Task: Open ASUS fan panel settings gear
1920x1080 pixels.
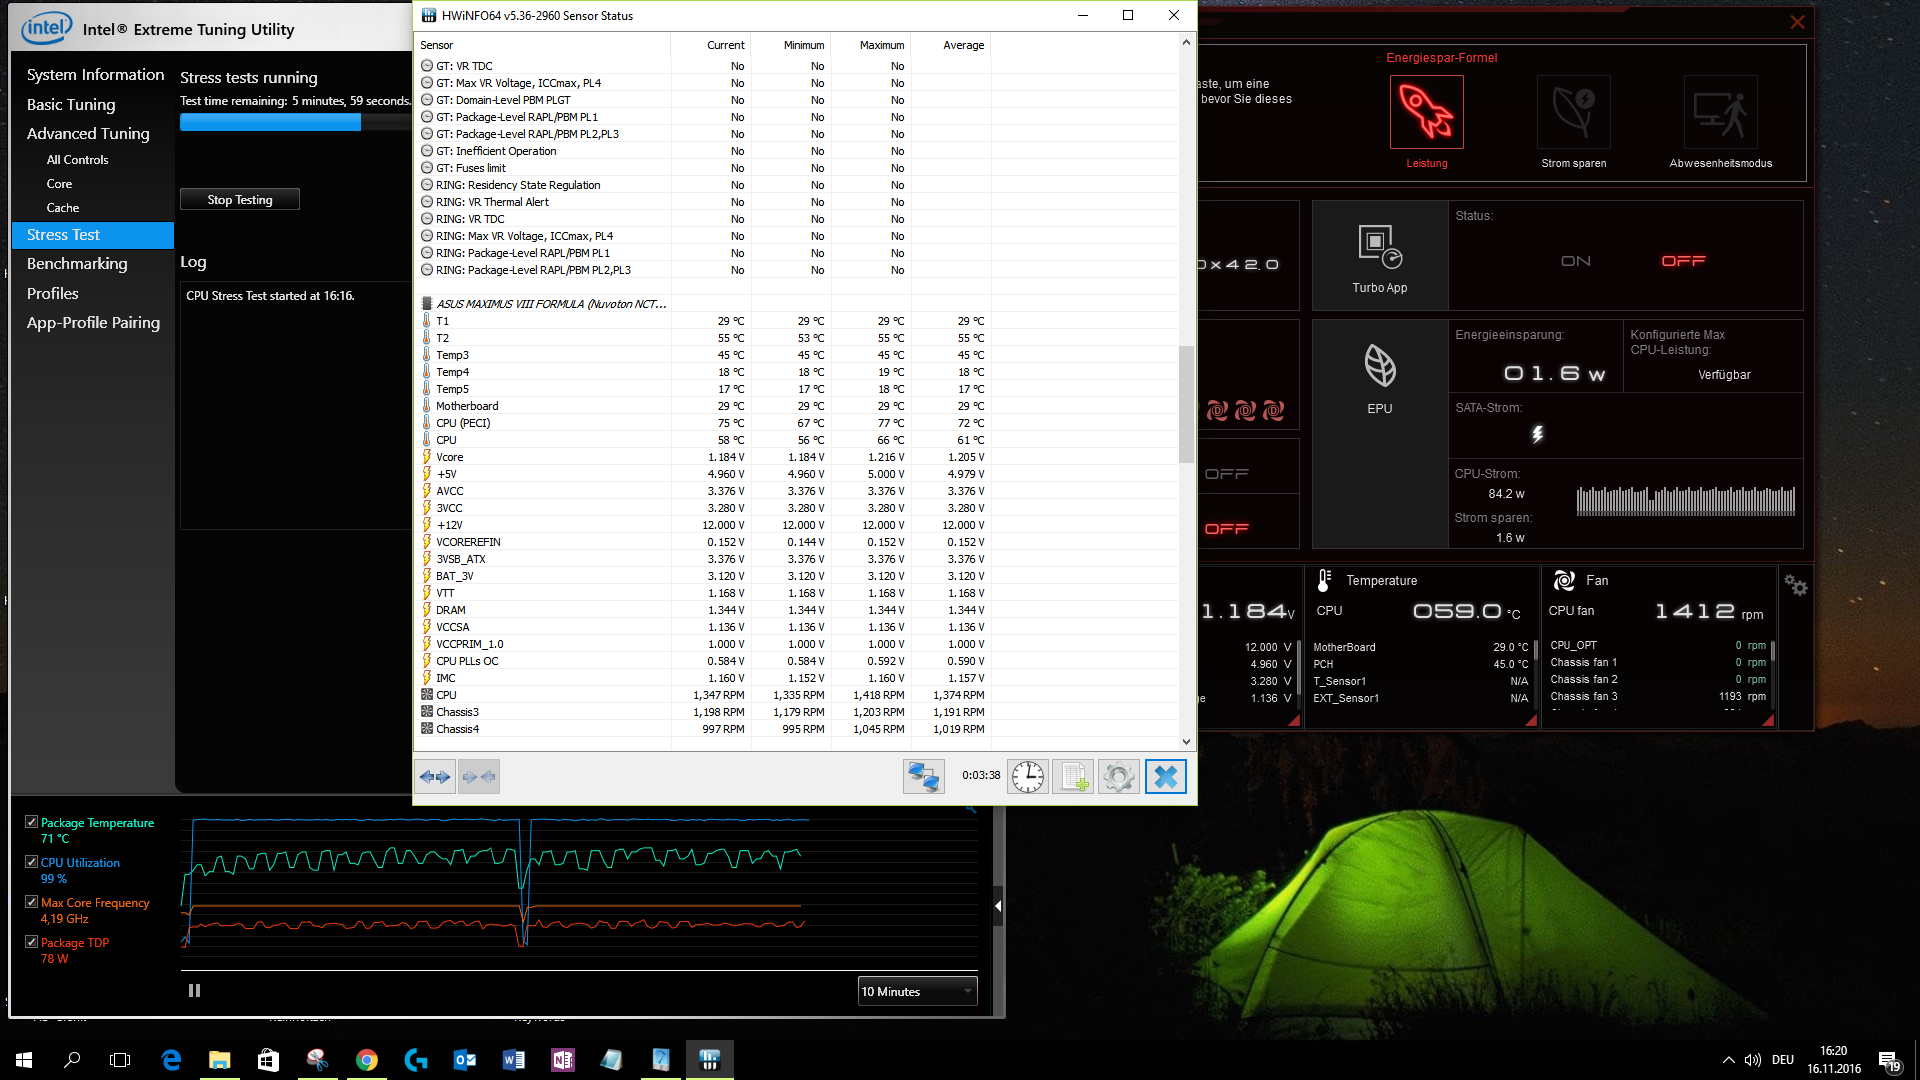Action: pos(1796,586)
